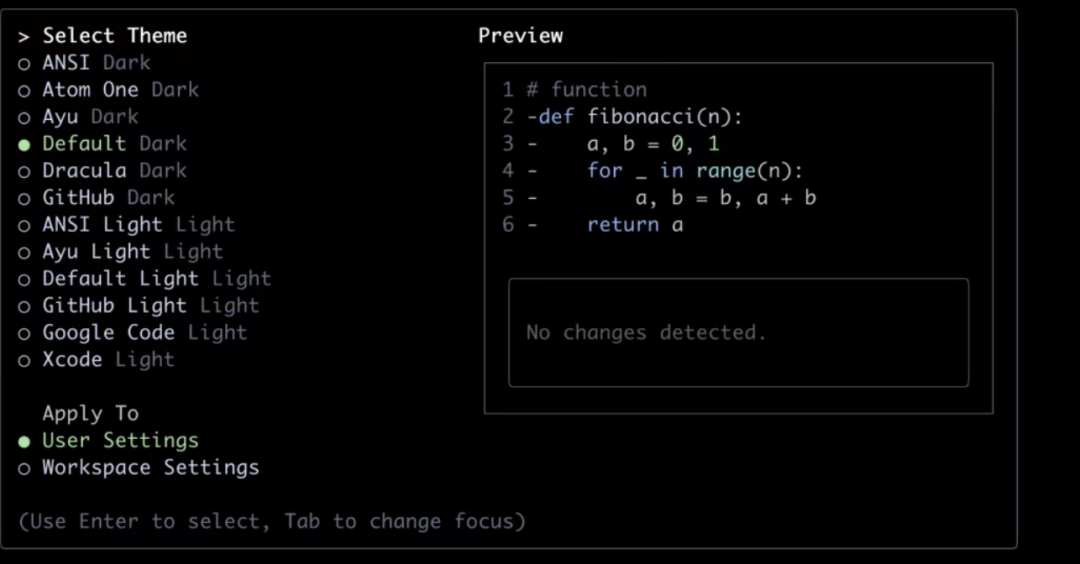Viewport: 1080px width, 564px height.
Task: Click the Preview panel heading
Action: click(x=521, y=36)
